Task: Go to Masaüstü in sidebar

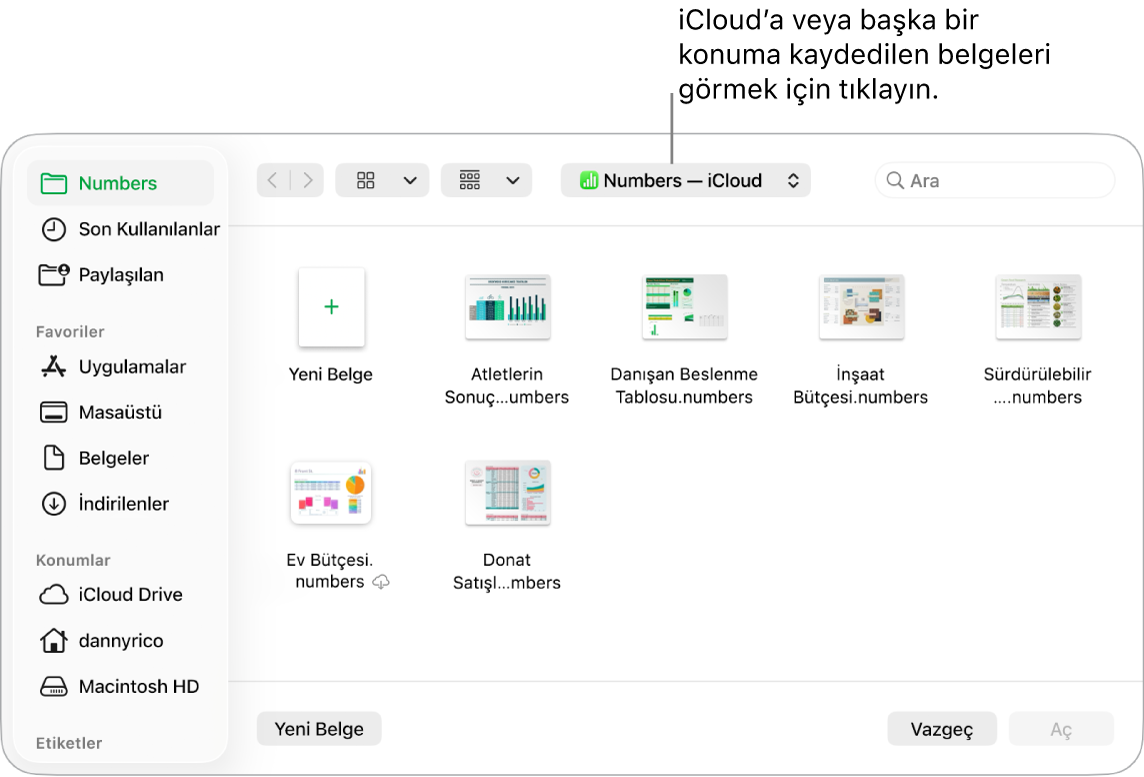Action: (x=120, y=412)
